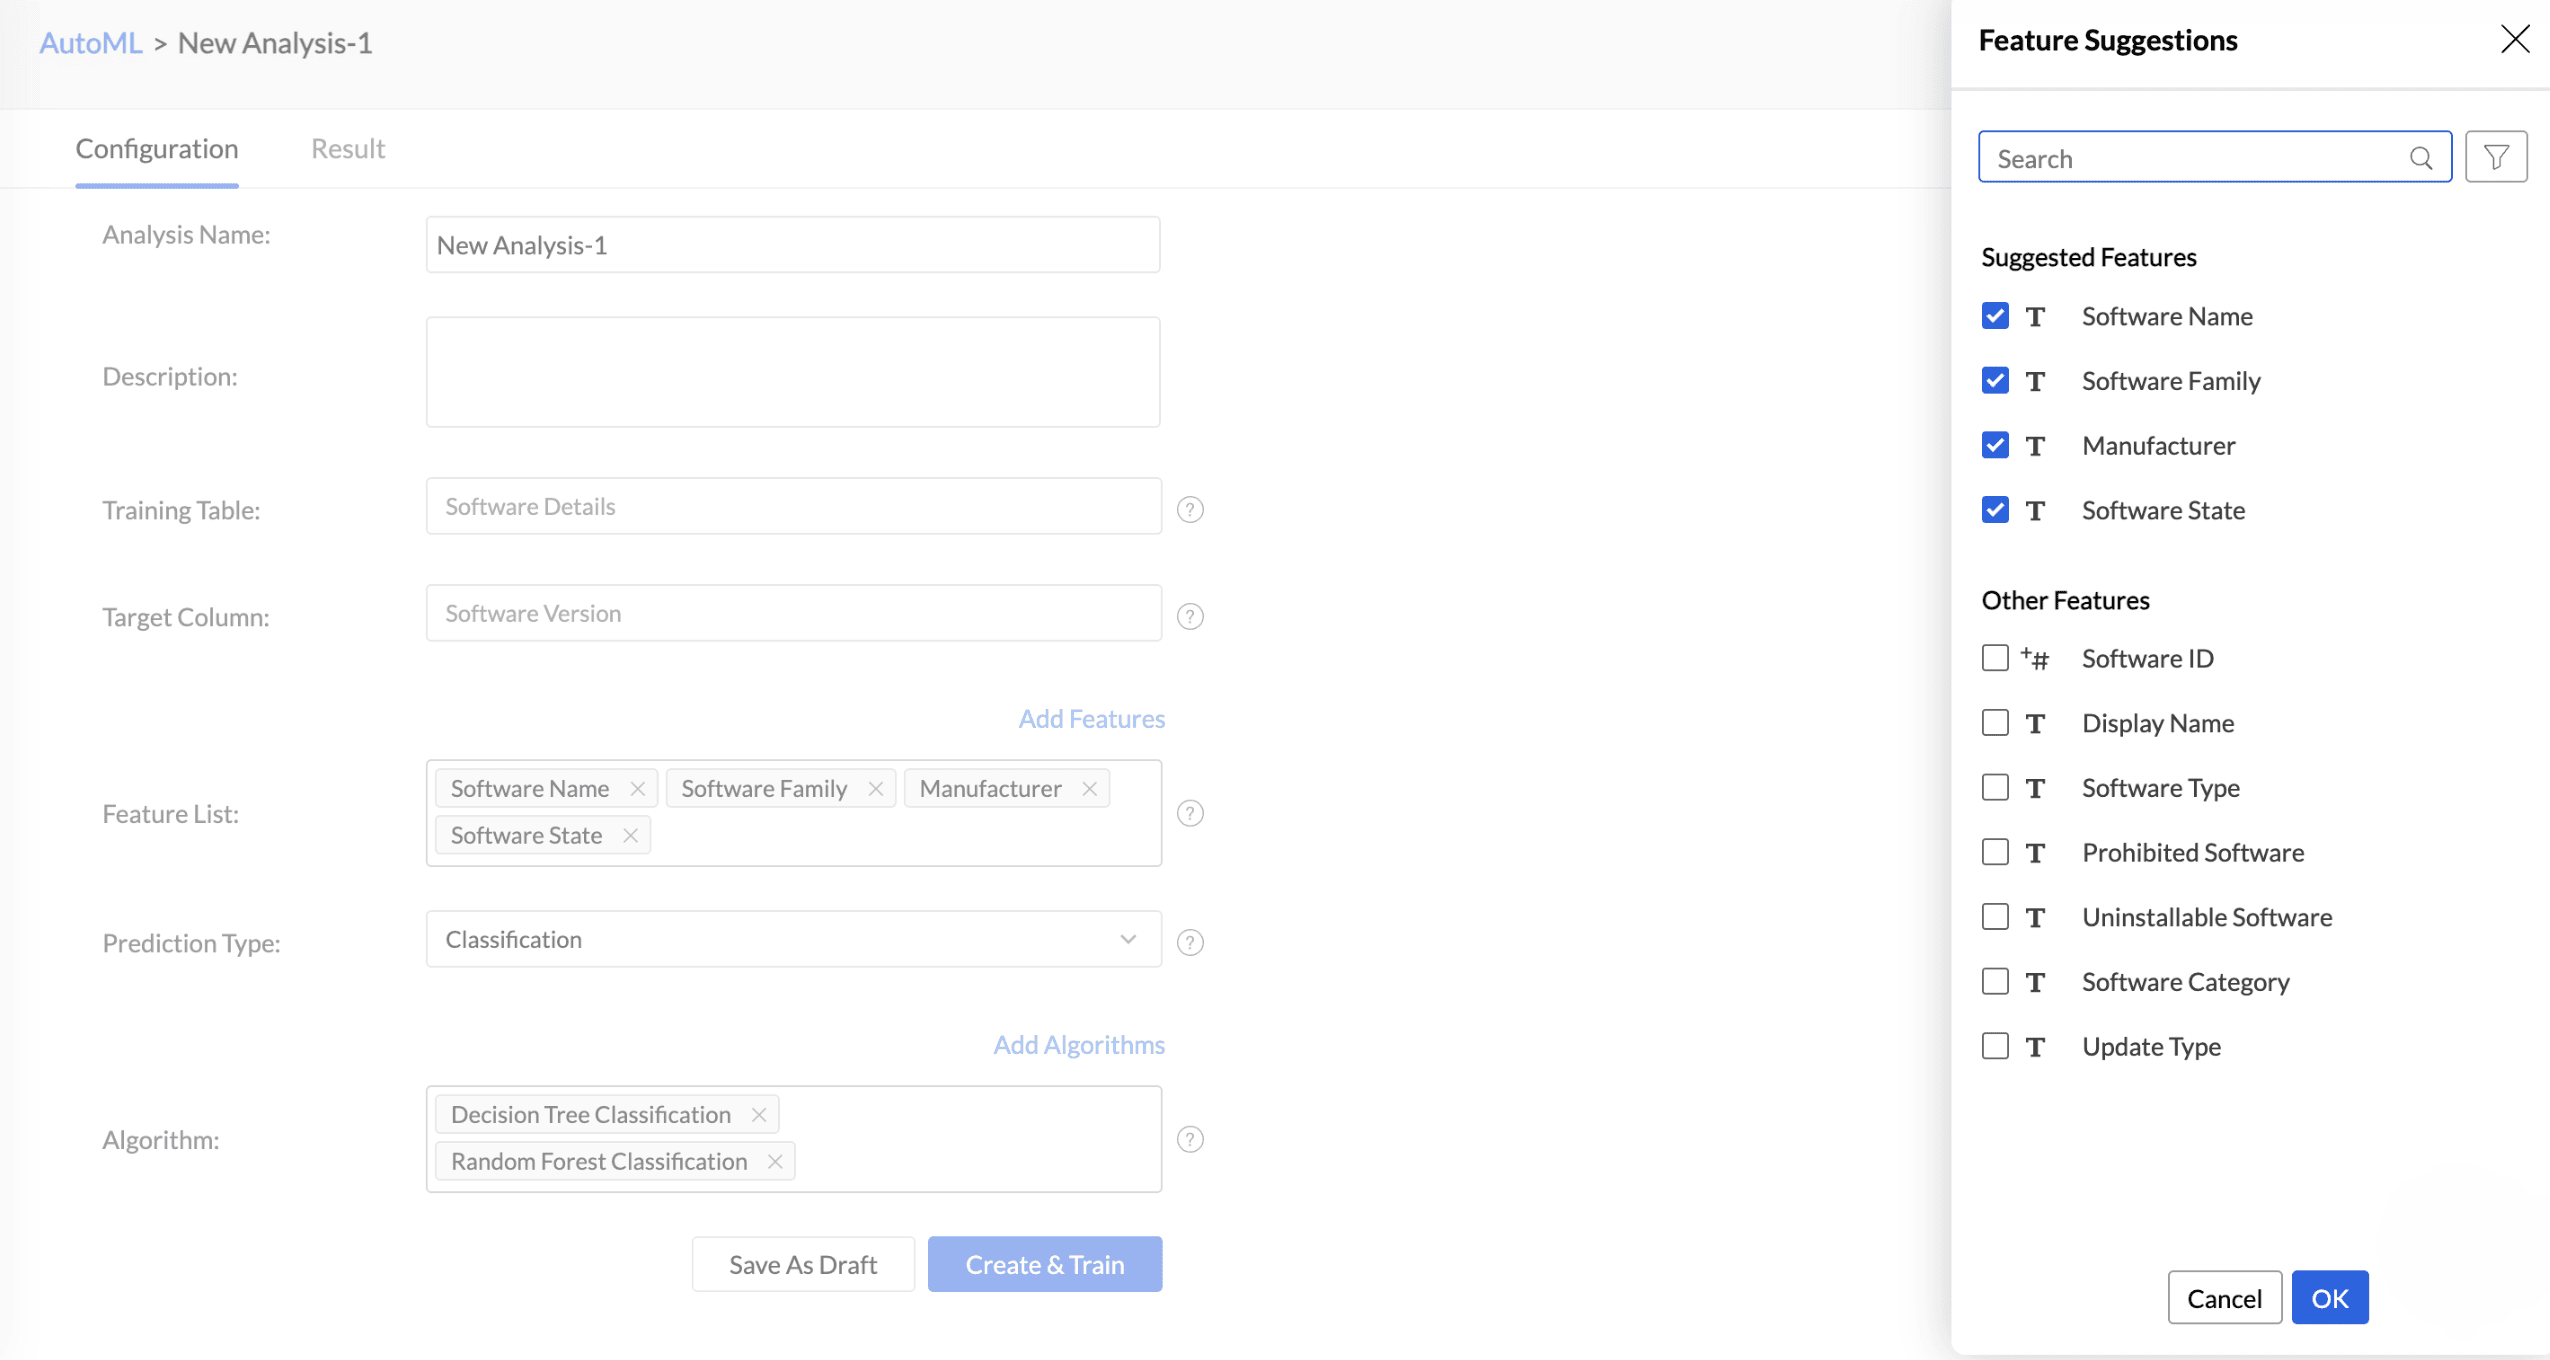Uncheck the Software Family feature checkbox
2550x1360 pixels.
pyautogui.click(x=1994, y=381)
